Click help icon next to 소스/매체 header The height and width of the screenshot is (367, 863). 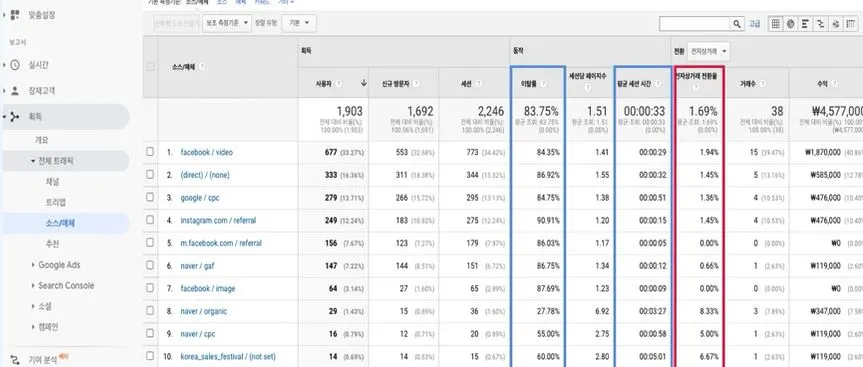coord(202,67)
